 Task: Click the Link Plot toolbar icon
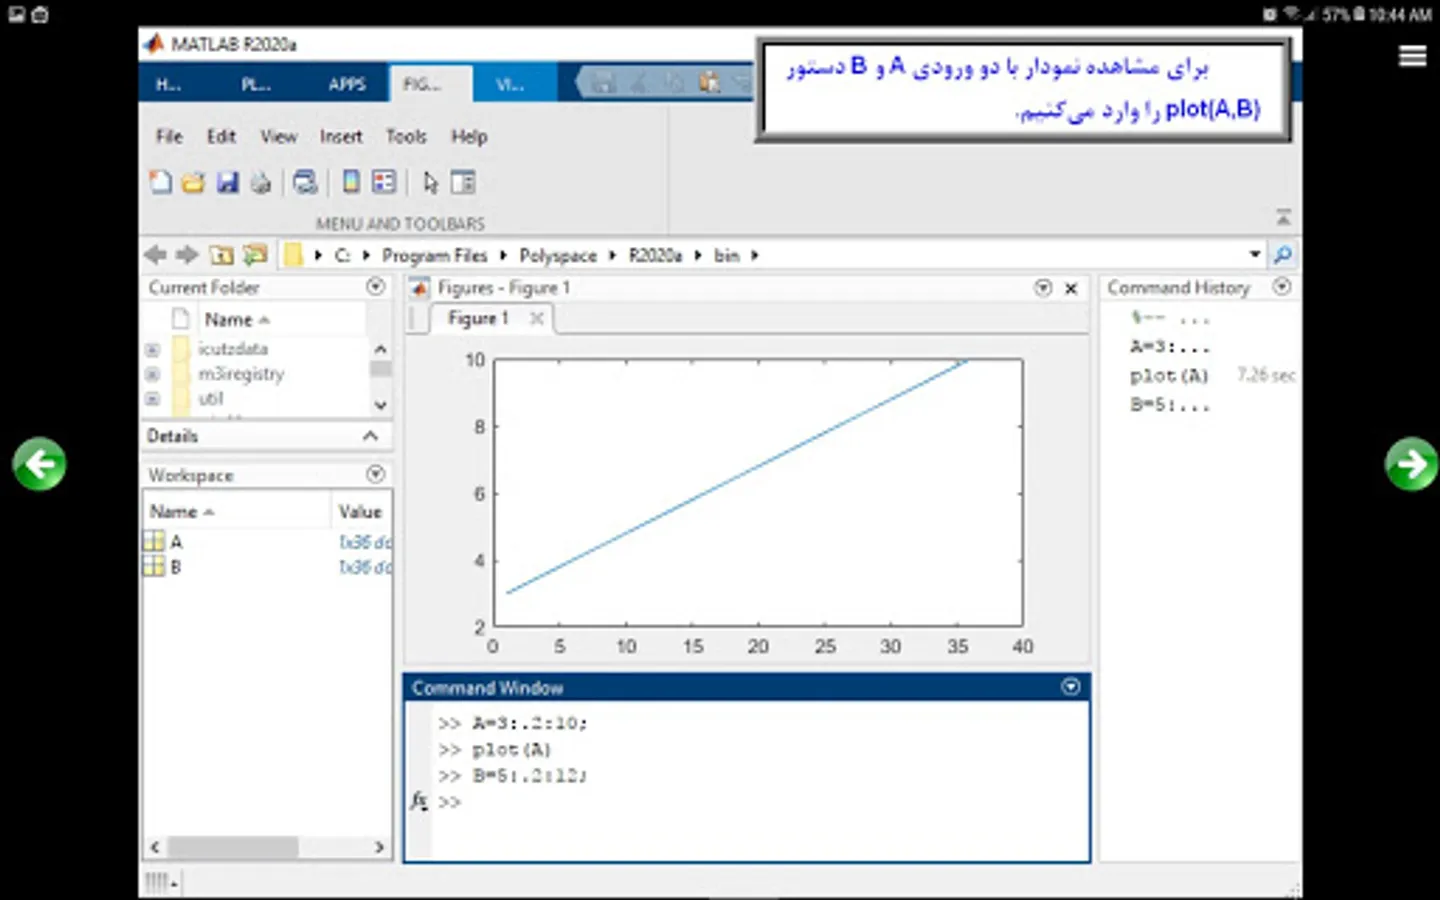[305, 182]
